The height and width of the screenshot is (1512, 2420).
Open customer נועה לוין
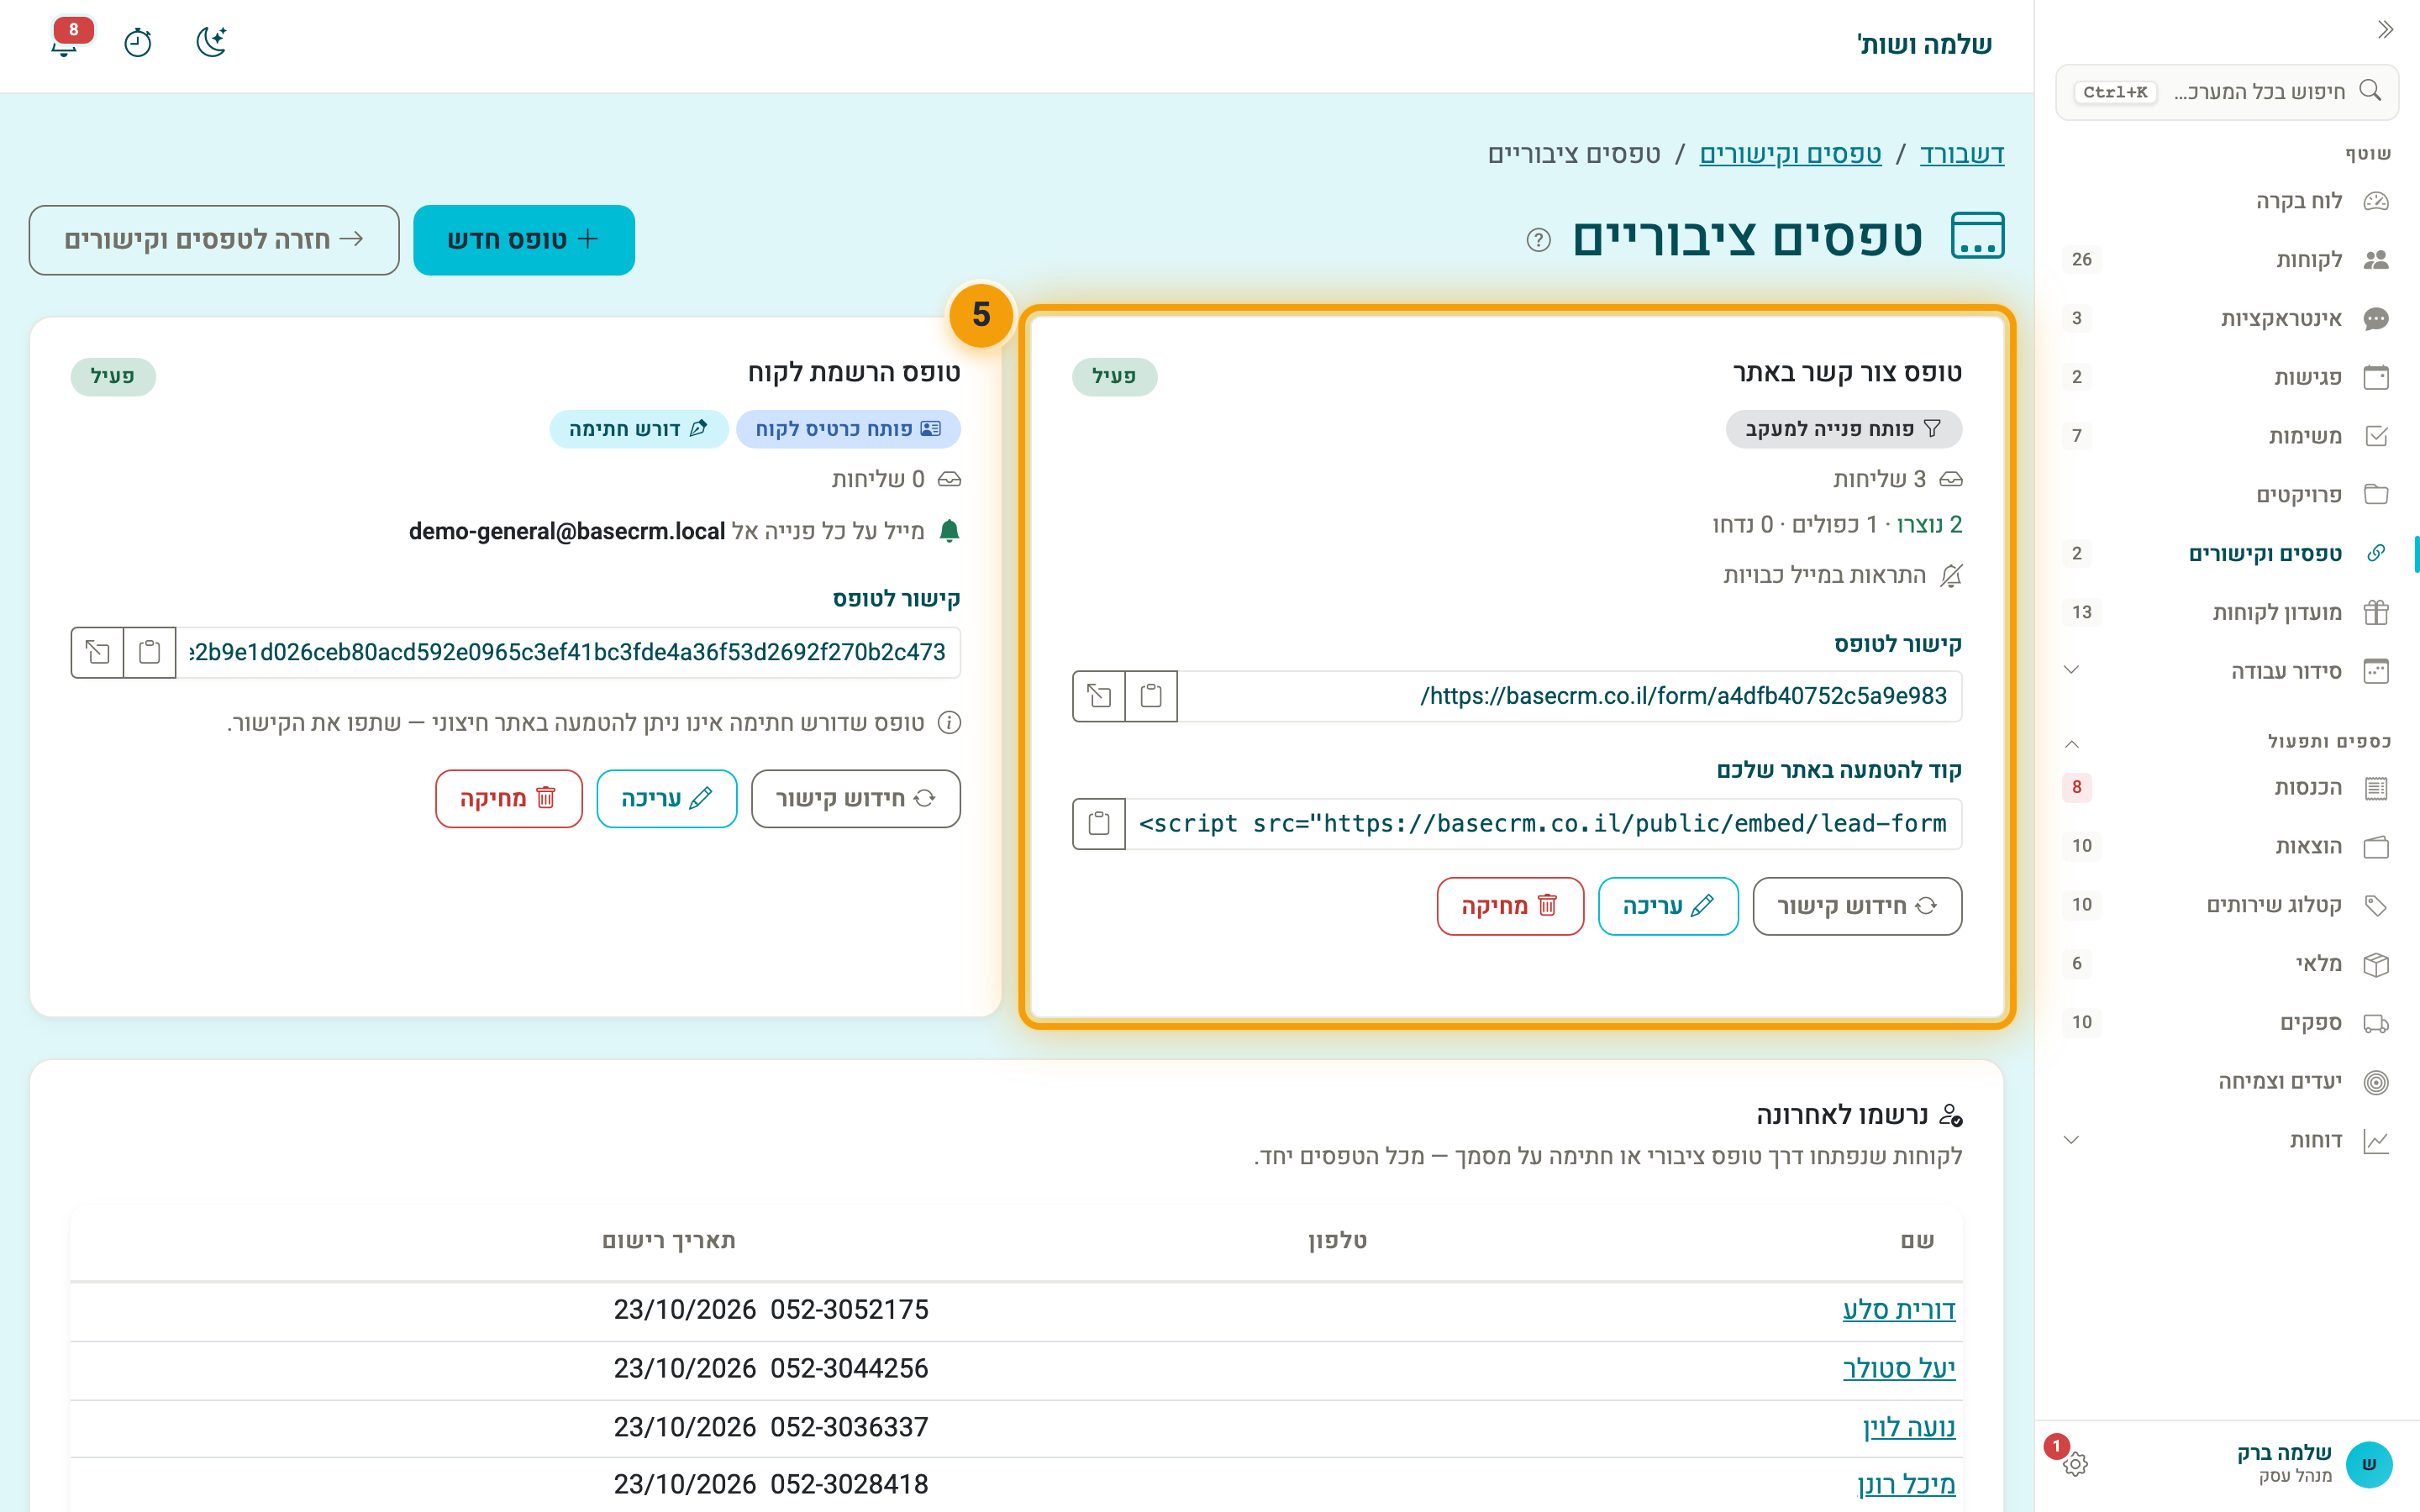click(1908, 1427)
